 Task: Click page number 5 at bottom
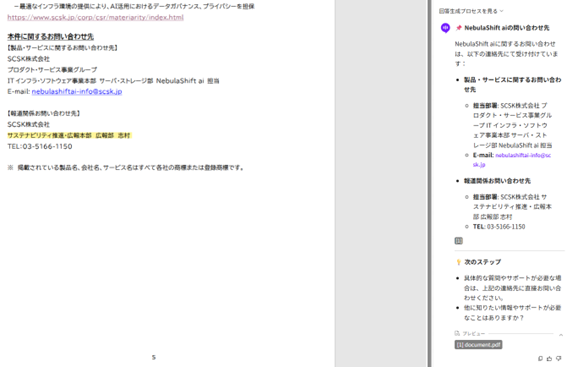point(154,357)
